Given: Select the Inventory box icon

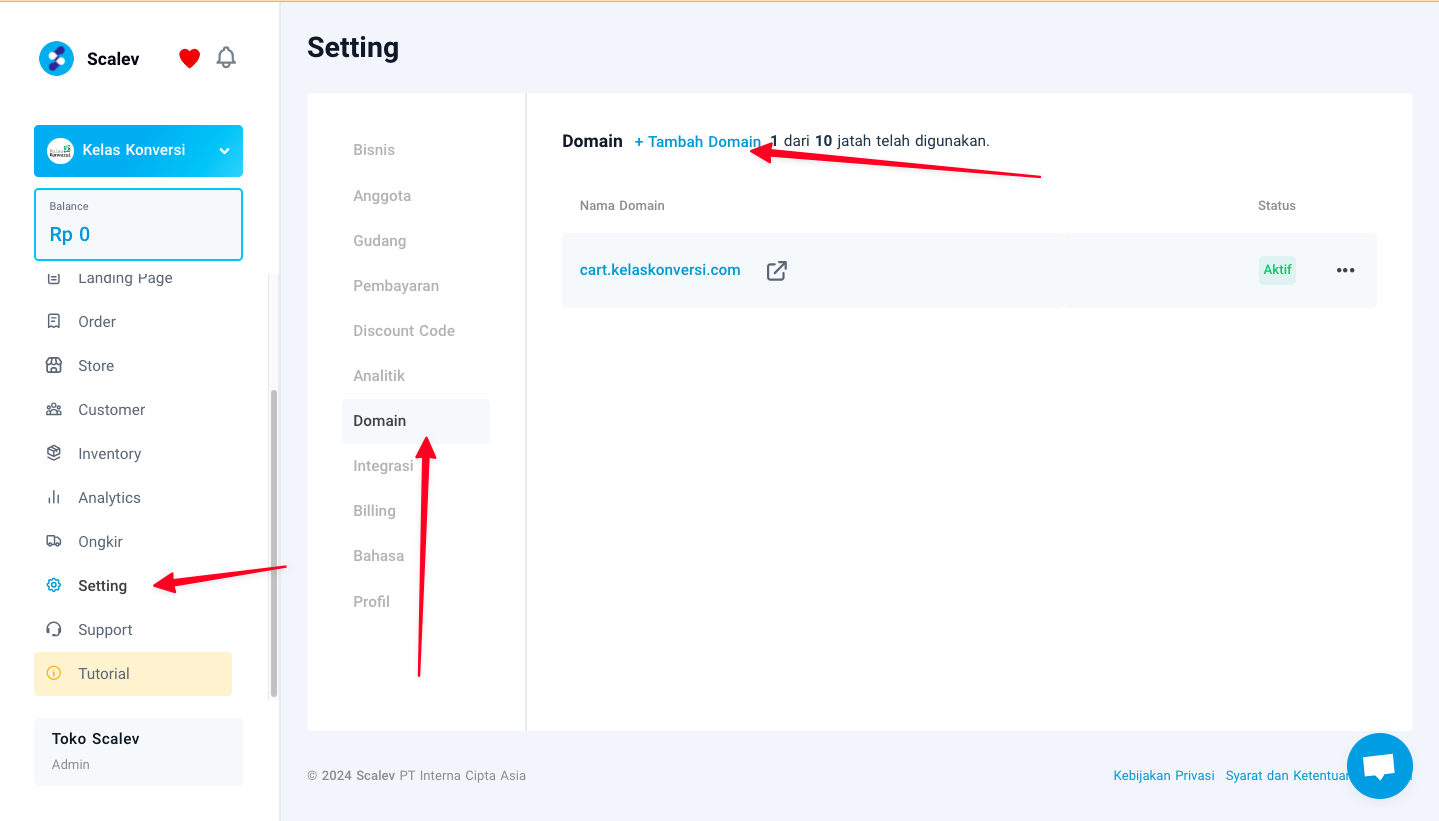Looking at the screenshot, I should [x=54, y=453].
